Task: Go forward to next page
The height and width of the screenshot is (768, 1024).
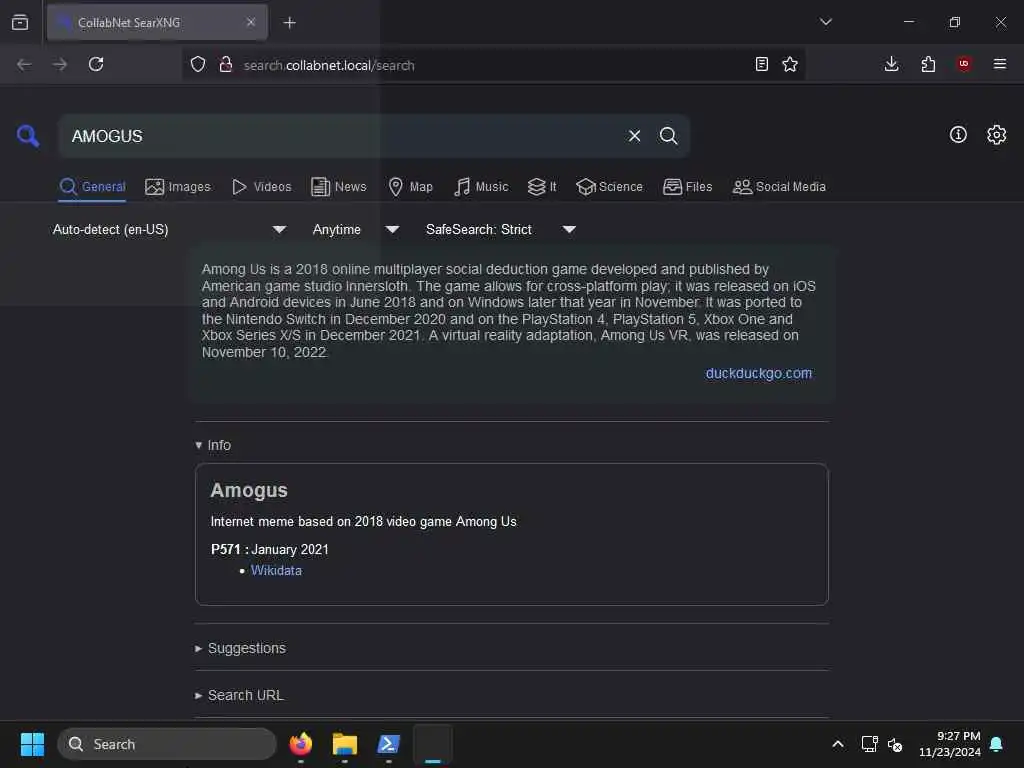Action: pyautogui.click(x=60, y=64)
